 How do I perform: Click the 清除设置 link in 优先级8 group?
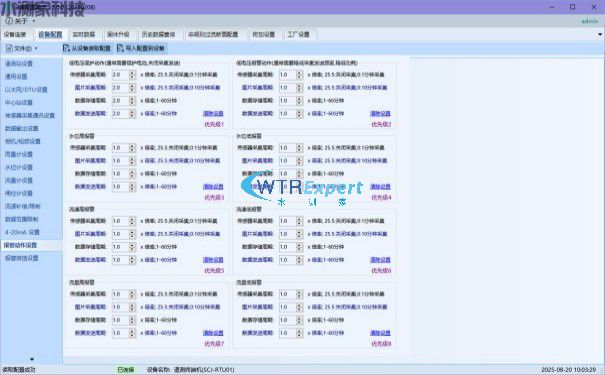(380, 333)
